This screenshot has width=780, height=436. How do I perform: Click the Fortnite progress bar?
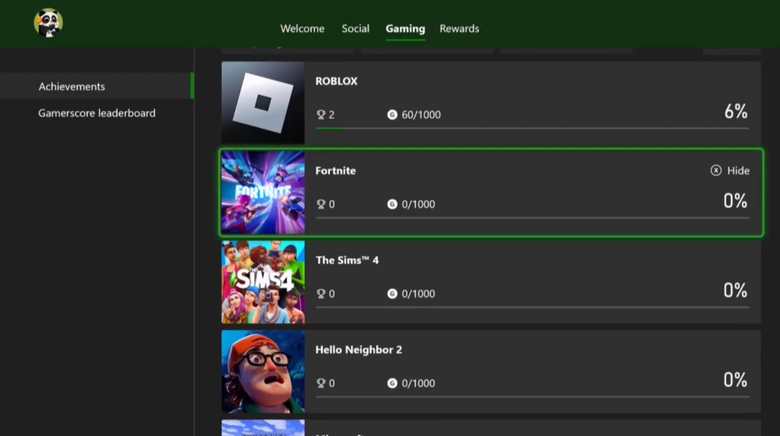coord(532,218)
